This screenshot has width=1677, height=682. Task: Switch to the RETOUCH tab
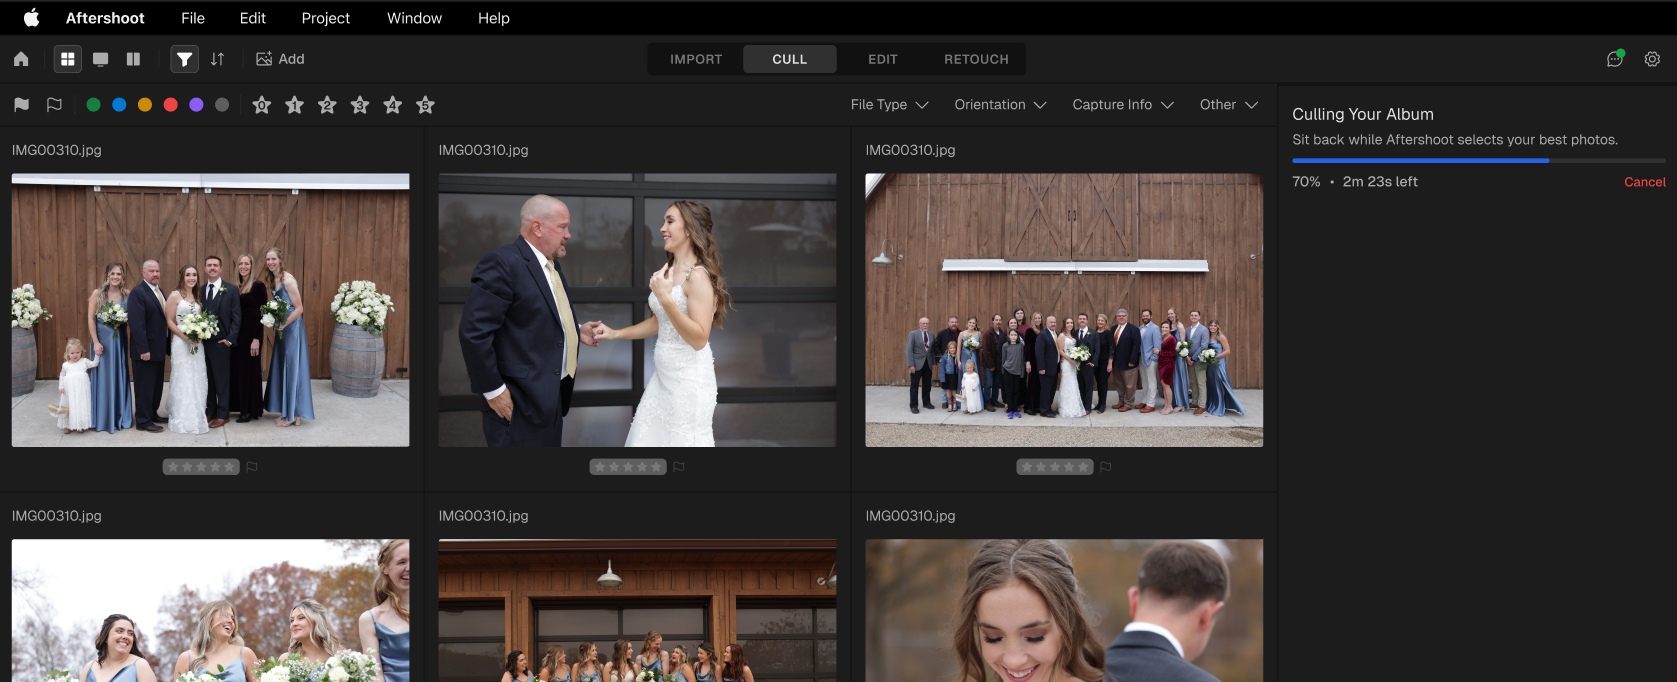[x=976, y=59]
